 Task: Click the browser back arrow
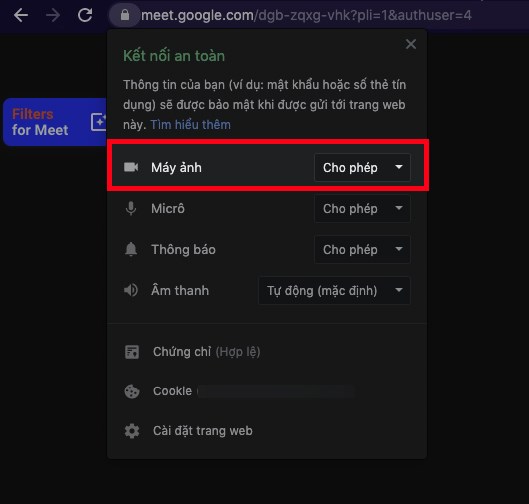click(21, 15)
